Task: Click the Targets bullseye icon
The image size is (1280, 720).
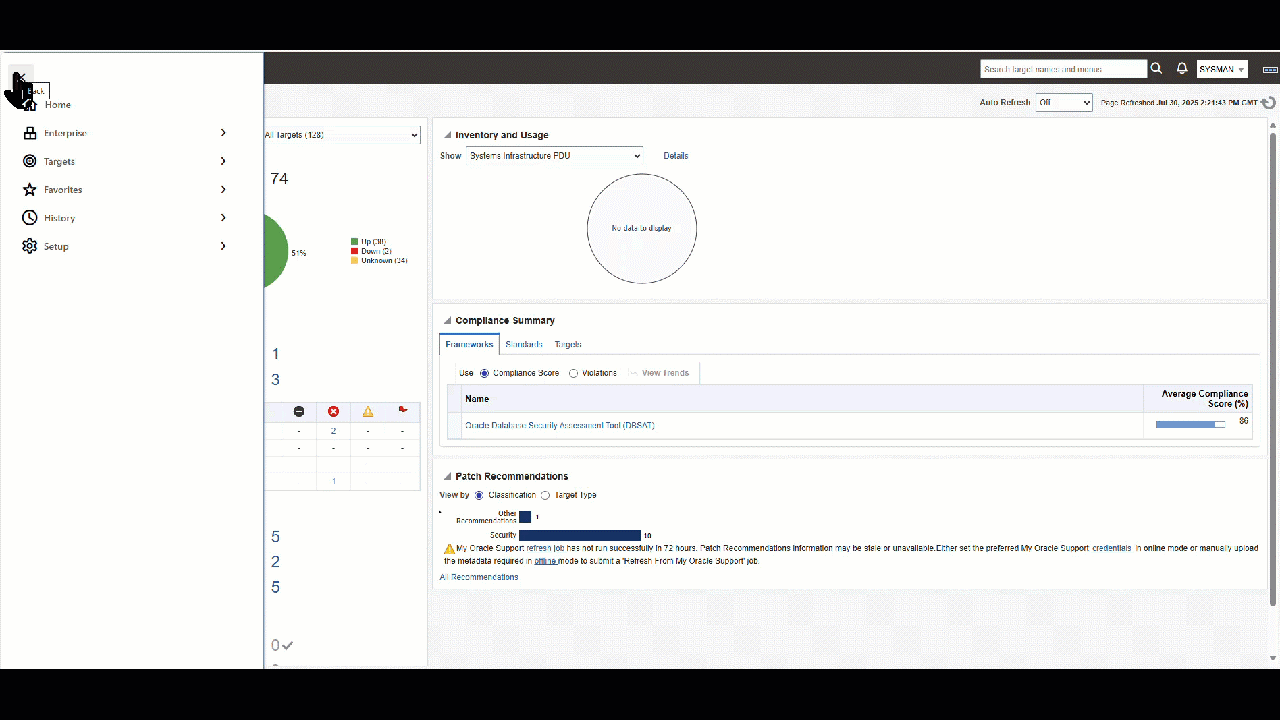Action: tap(30, 161)
